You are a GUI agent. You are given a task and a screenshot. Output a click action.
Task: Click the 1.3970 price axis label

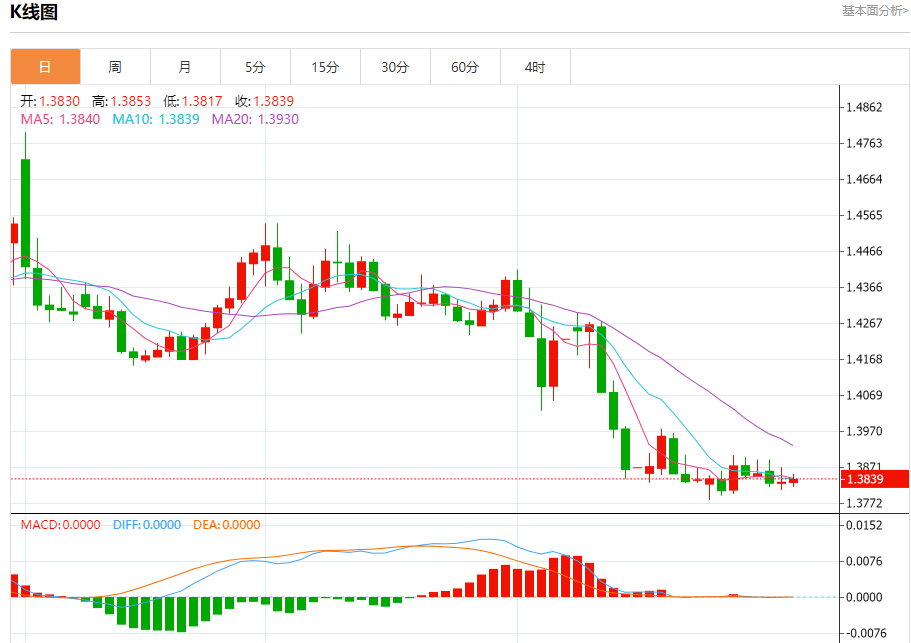[x=865, y=432]
